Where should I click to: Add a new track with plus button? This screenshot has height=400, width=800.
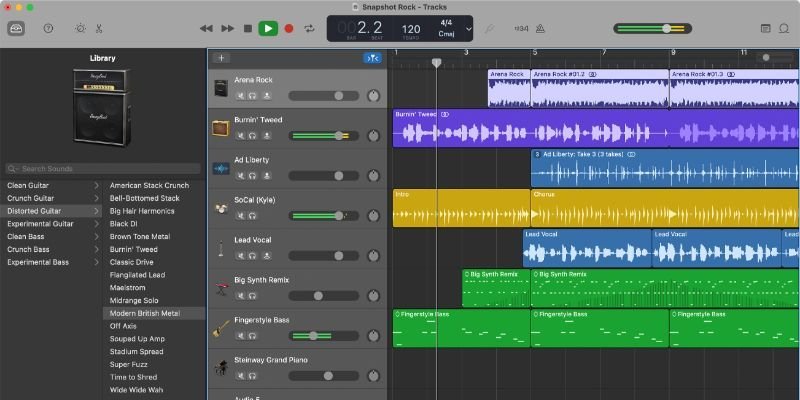pyautogui.click(x=221, y=58)
